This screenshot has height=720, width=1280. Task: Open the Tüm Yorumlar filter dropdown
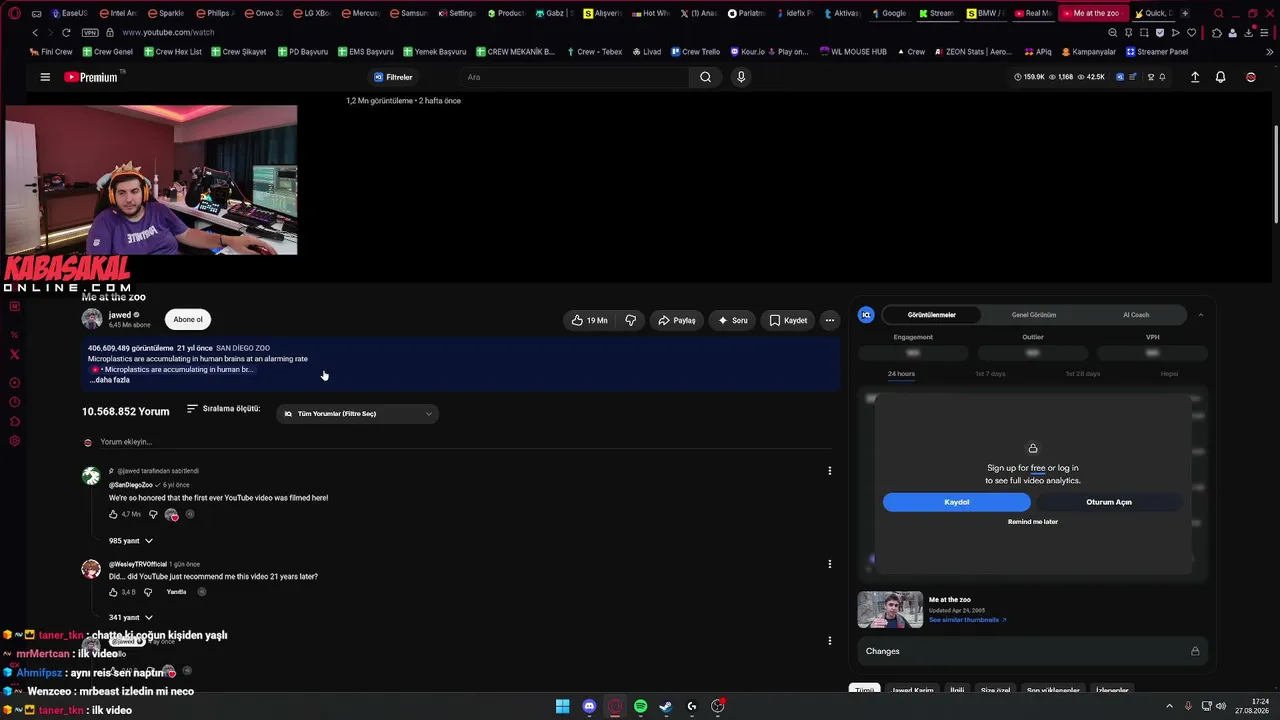(357, 414)
